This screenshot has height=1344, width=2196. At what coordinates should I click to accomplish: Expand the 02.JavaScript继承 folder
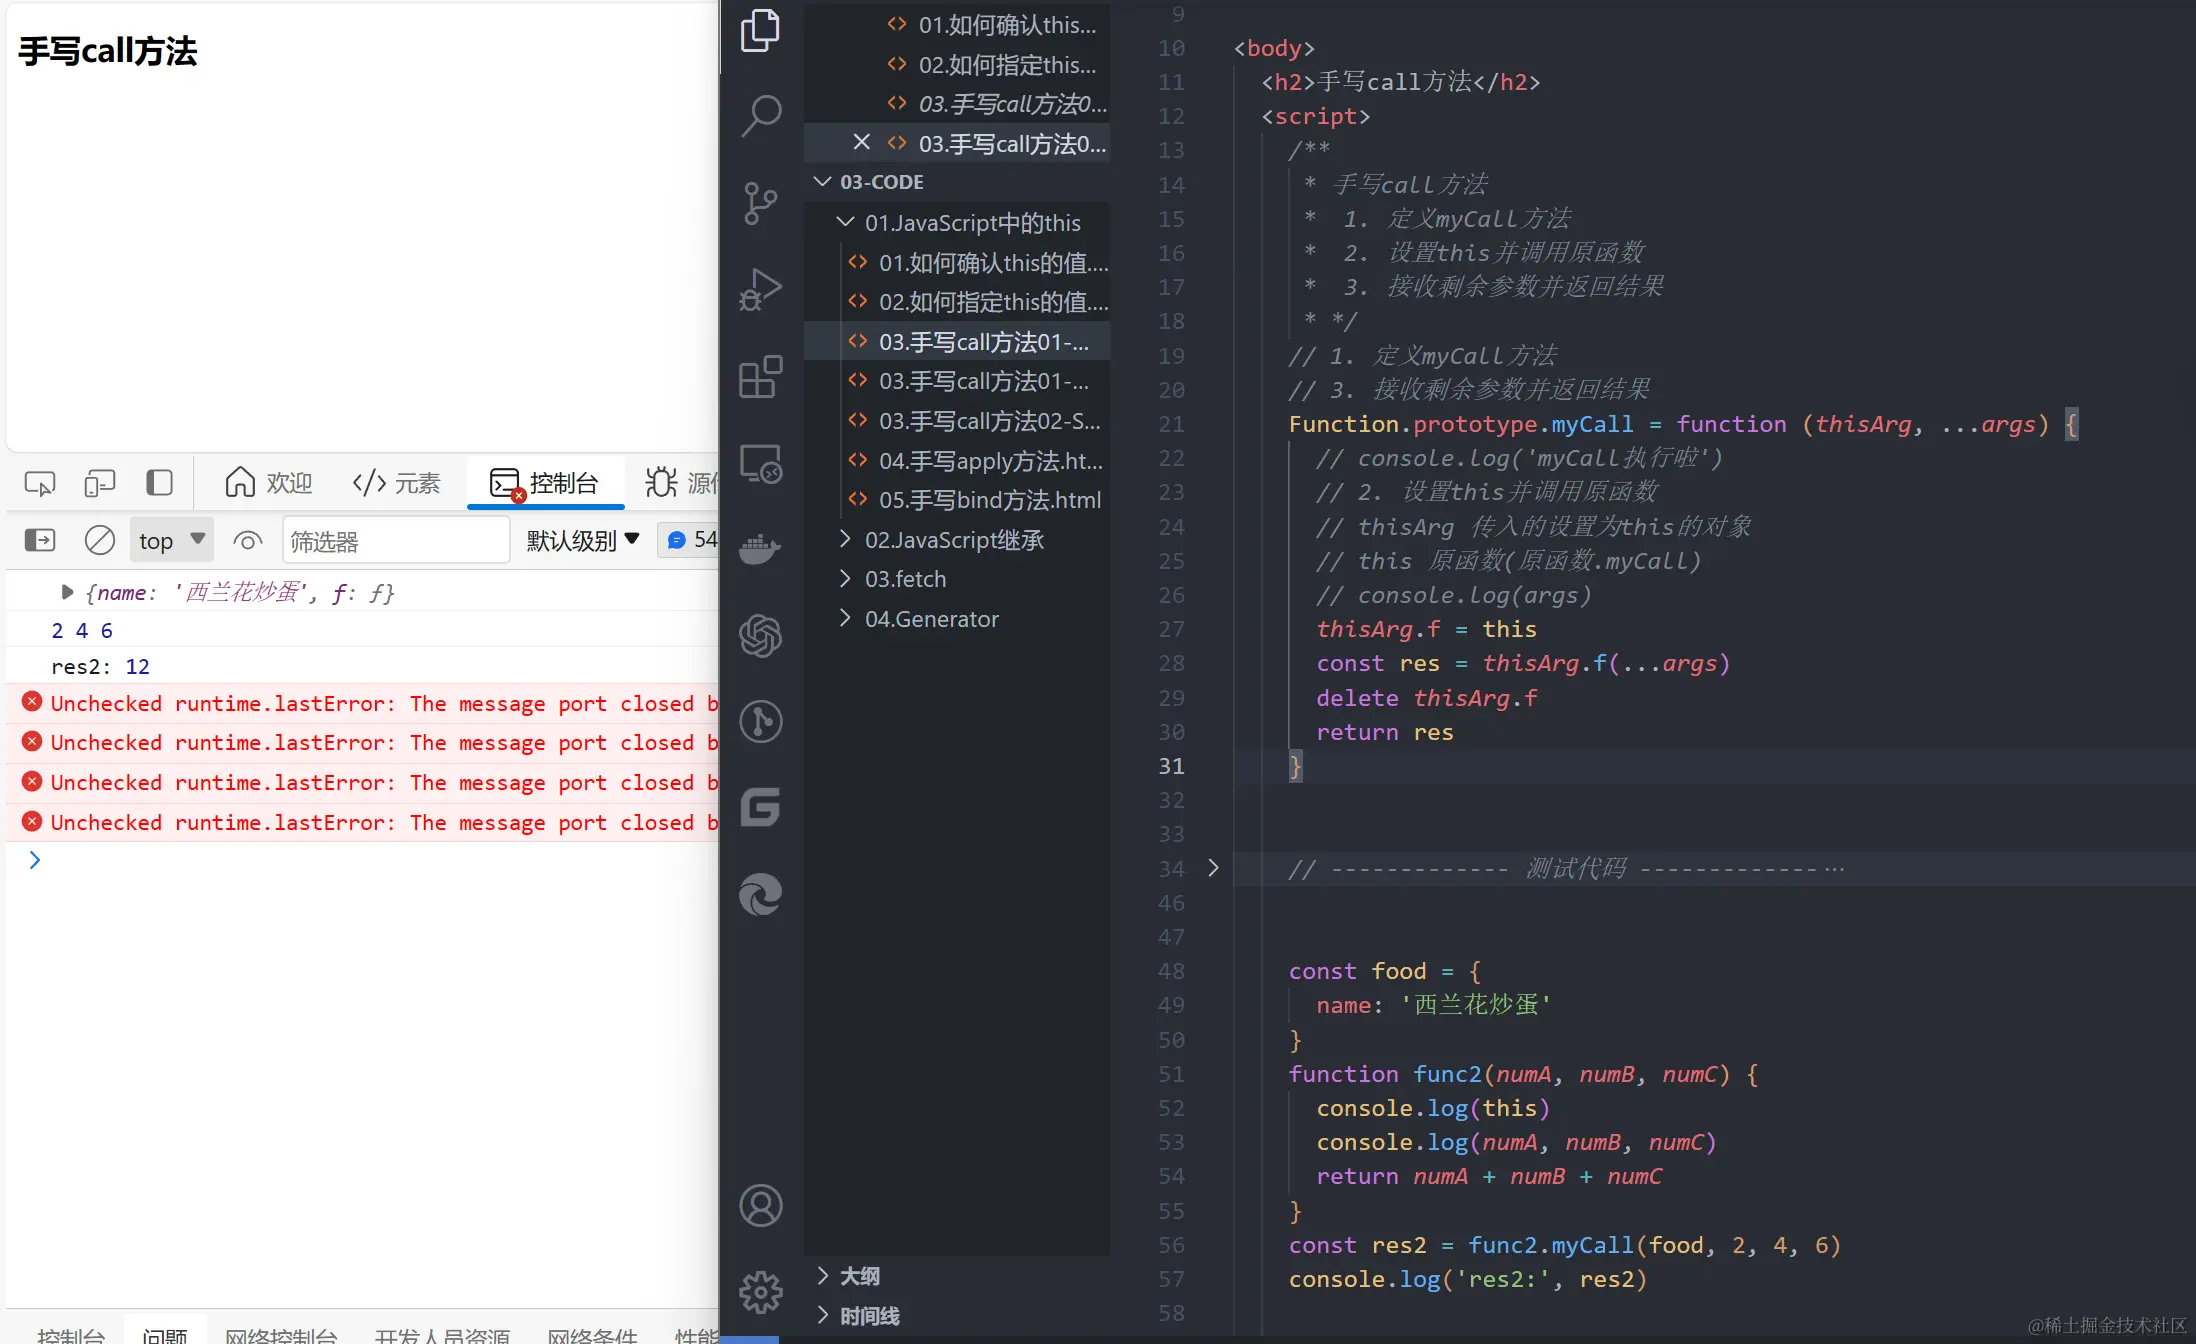[x=954, y=540]
